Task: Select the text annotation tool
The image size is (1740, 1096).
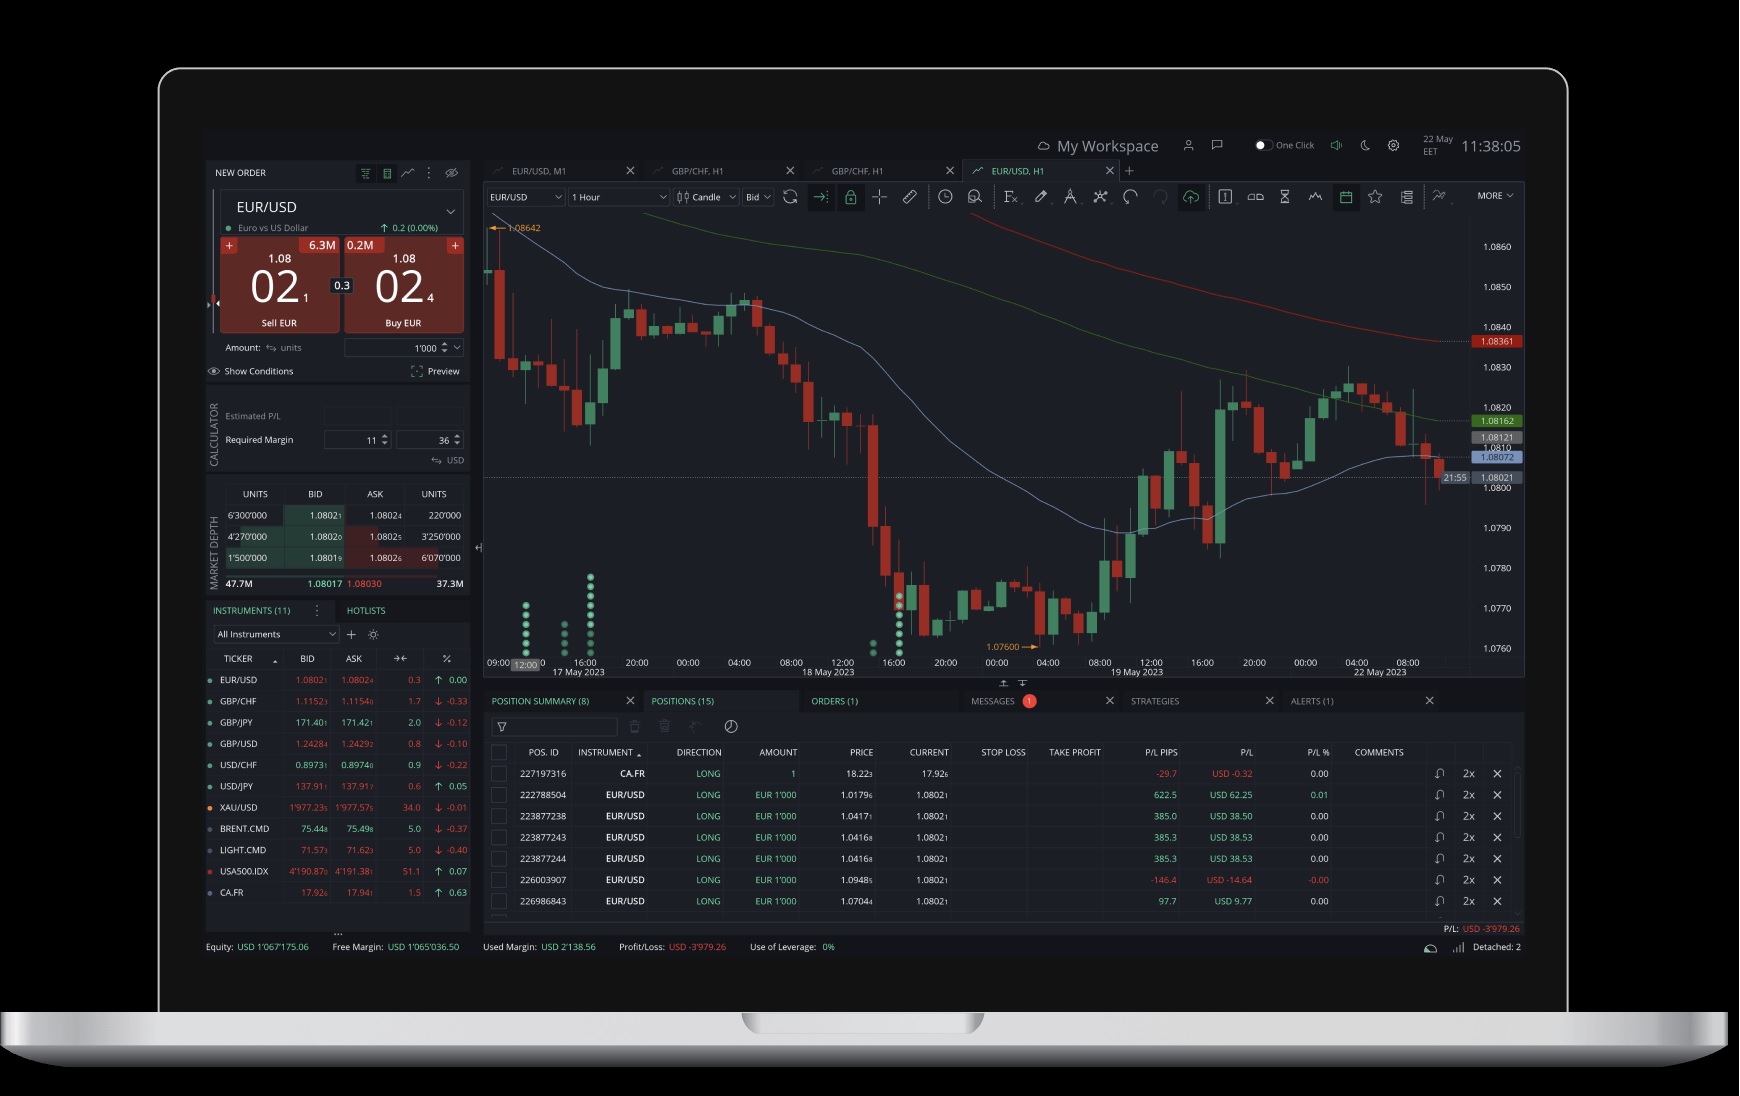Action: pos(1070,197)
